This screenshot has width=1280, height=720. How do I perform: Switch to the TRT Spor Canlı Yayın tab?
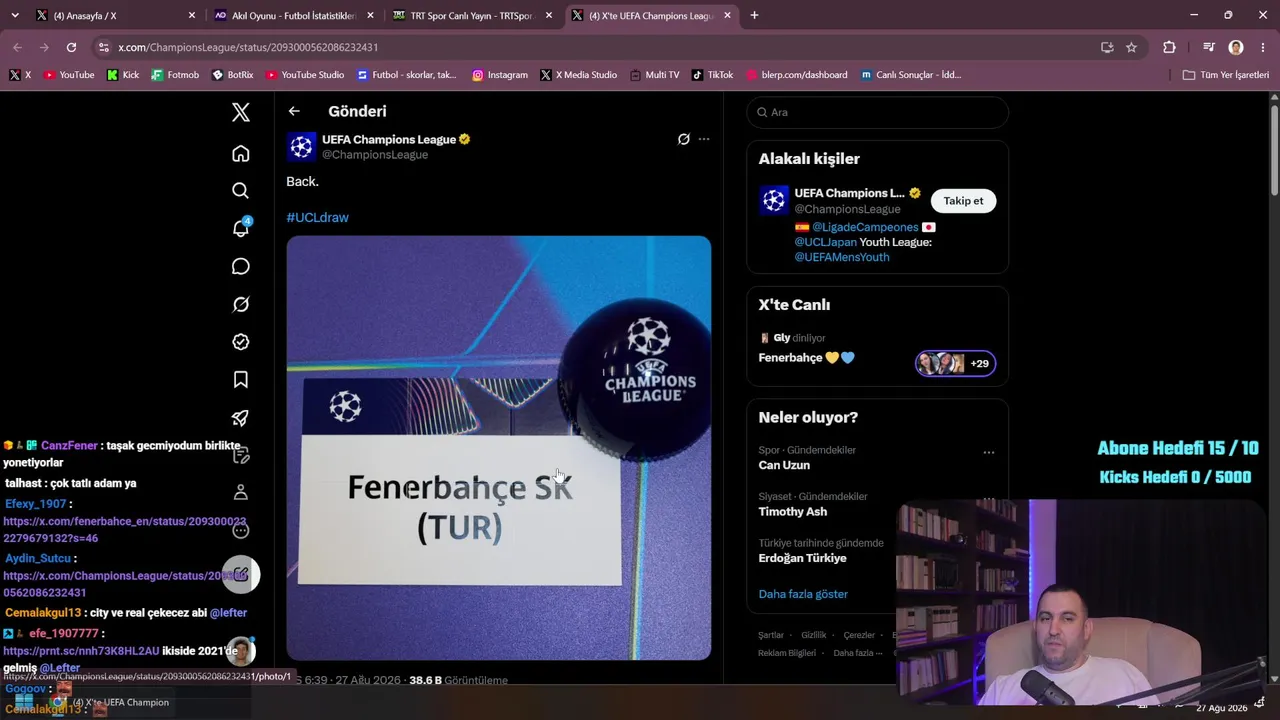click(x=472, y=15)
